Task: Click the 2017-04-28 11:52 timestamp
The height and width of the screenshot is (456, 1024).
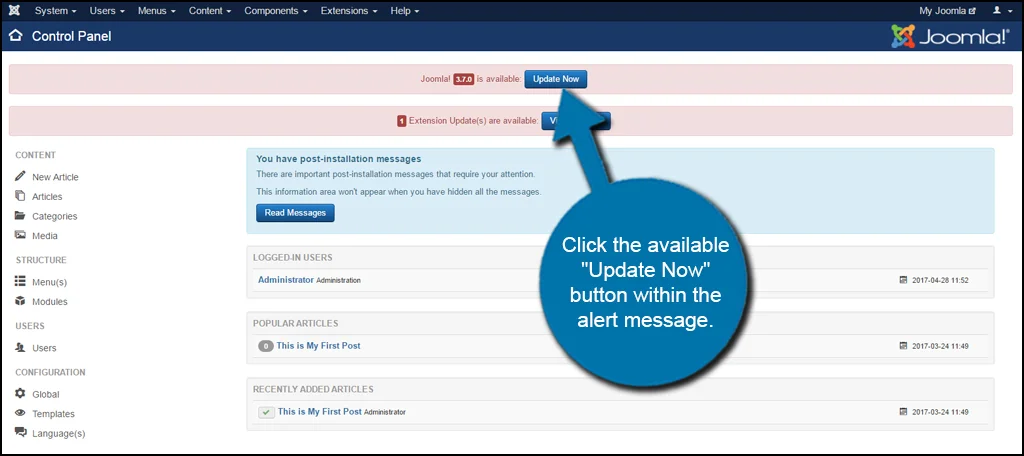Action: (x=940, y=280)
